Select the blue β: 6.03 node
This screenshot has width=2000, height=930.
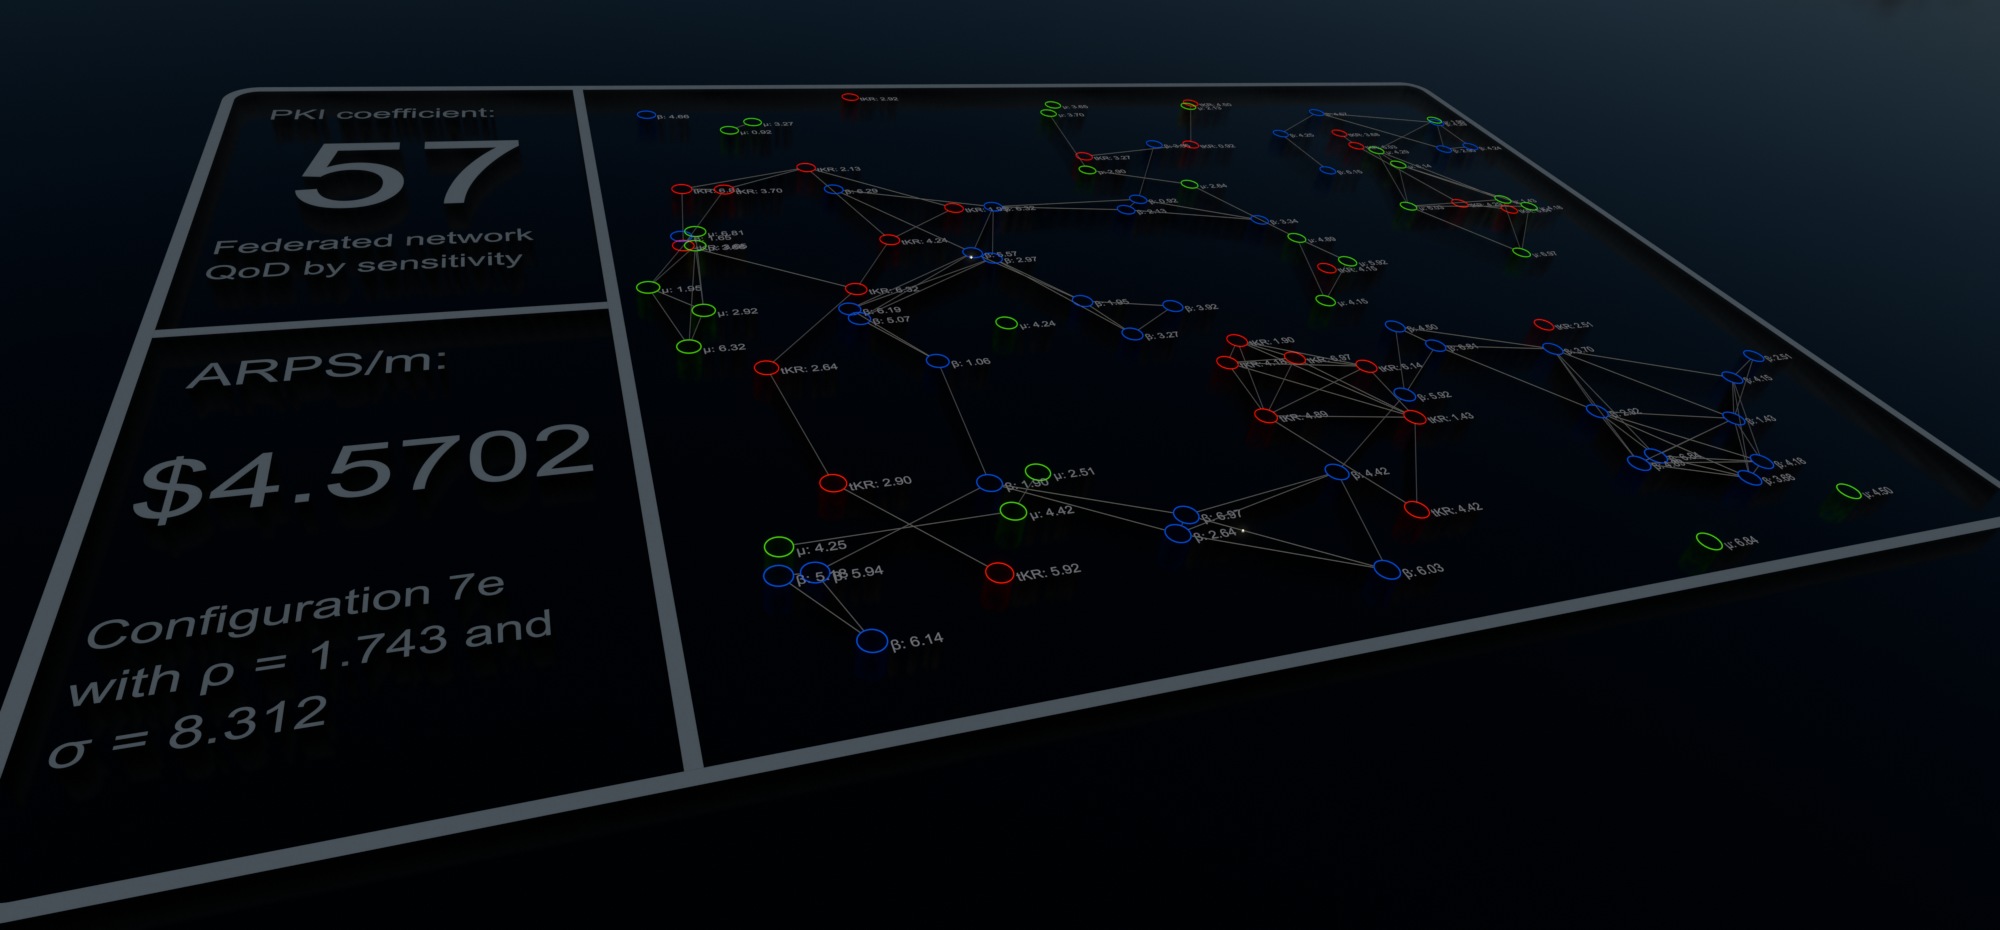pos(1386,570)
